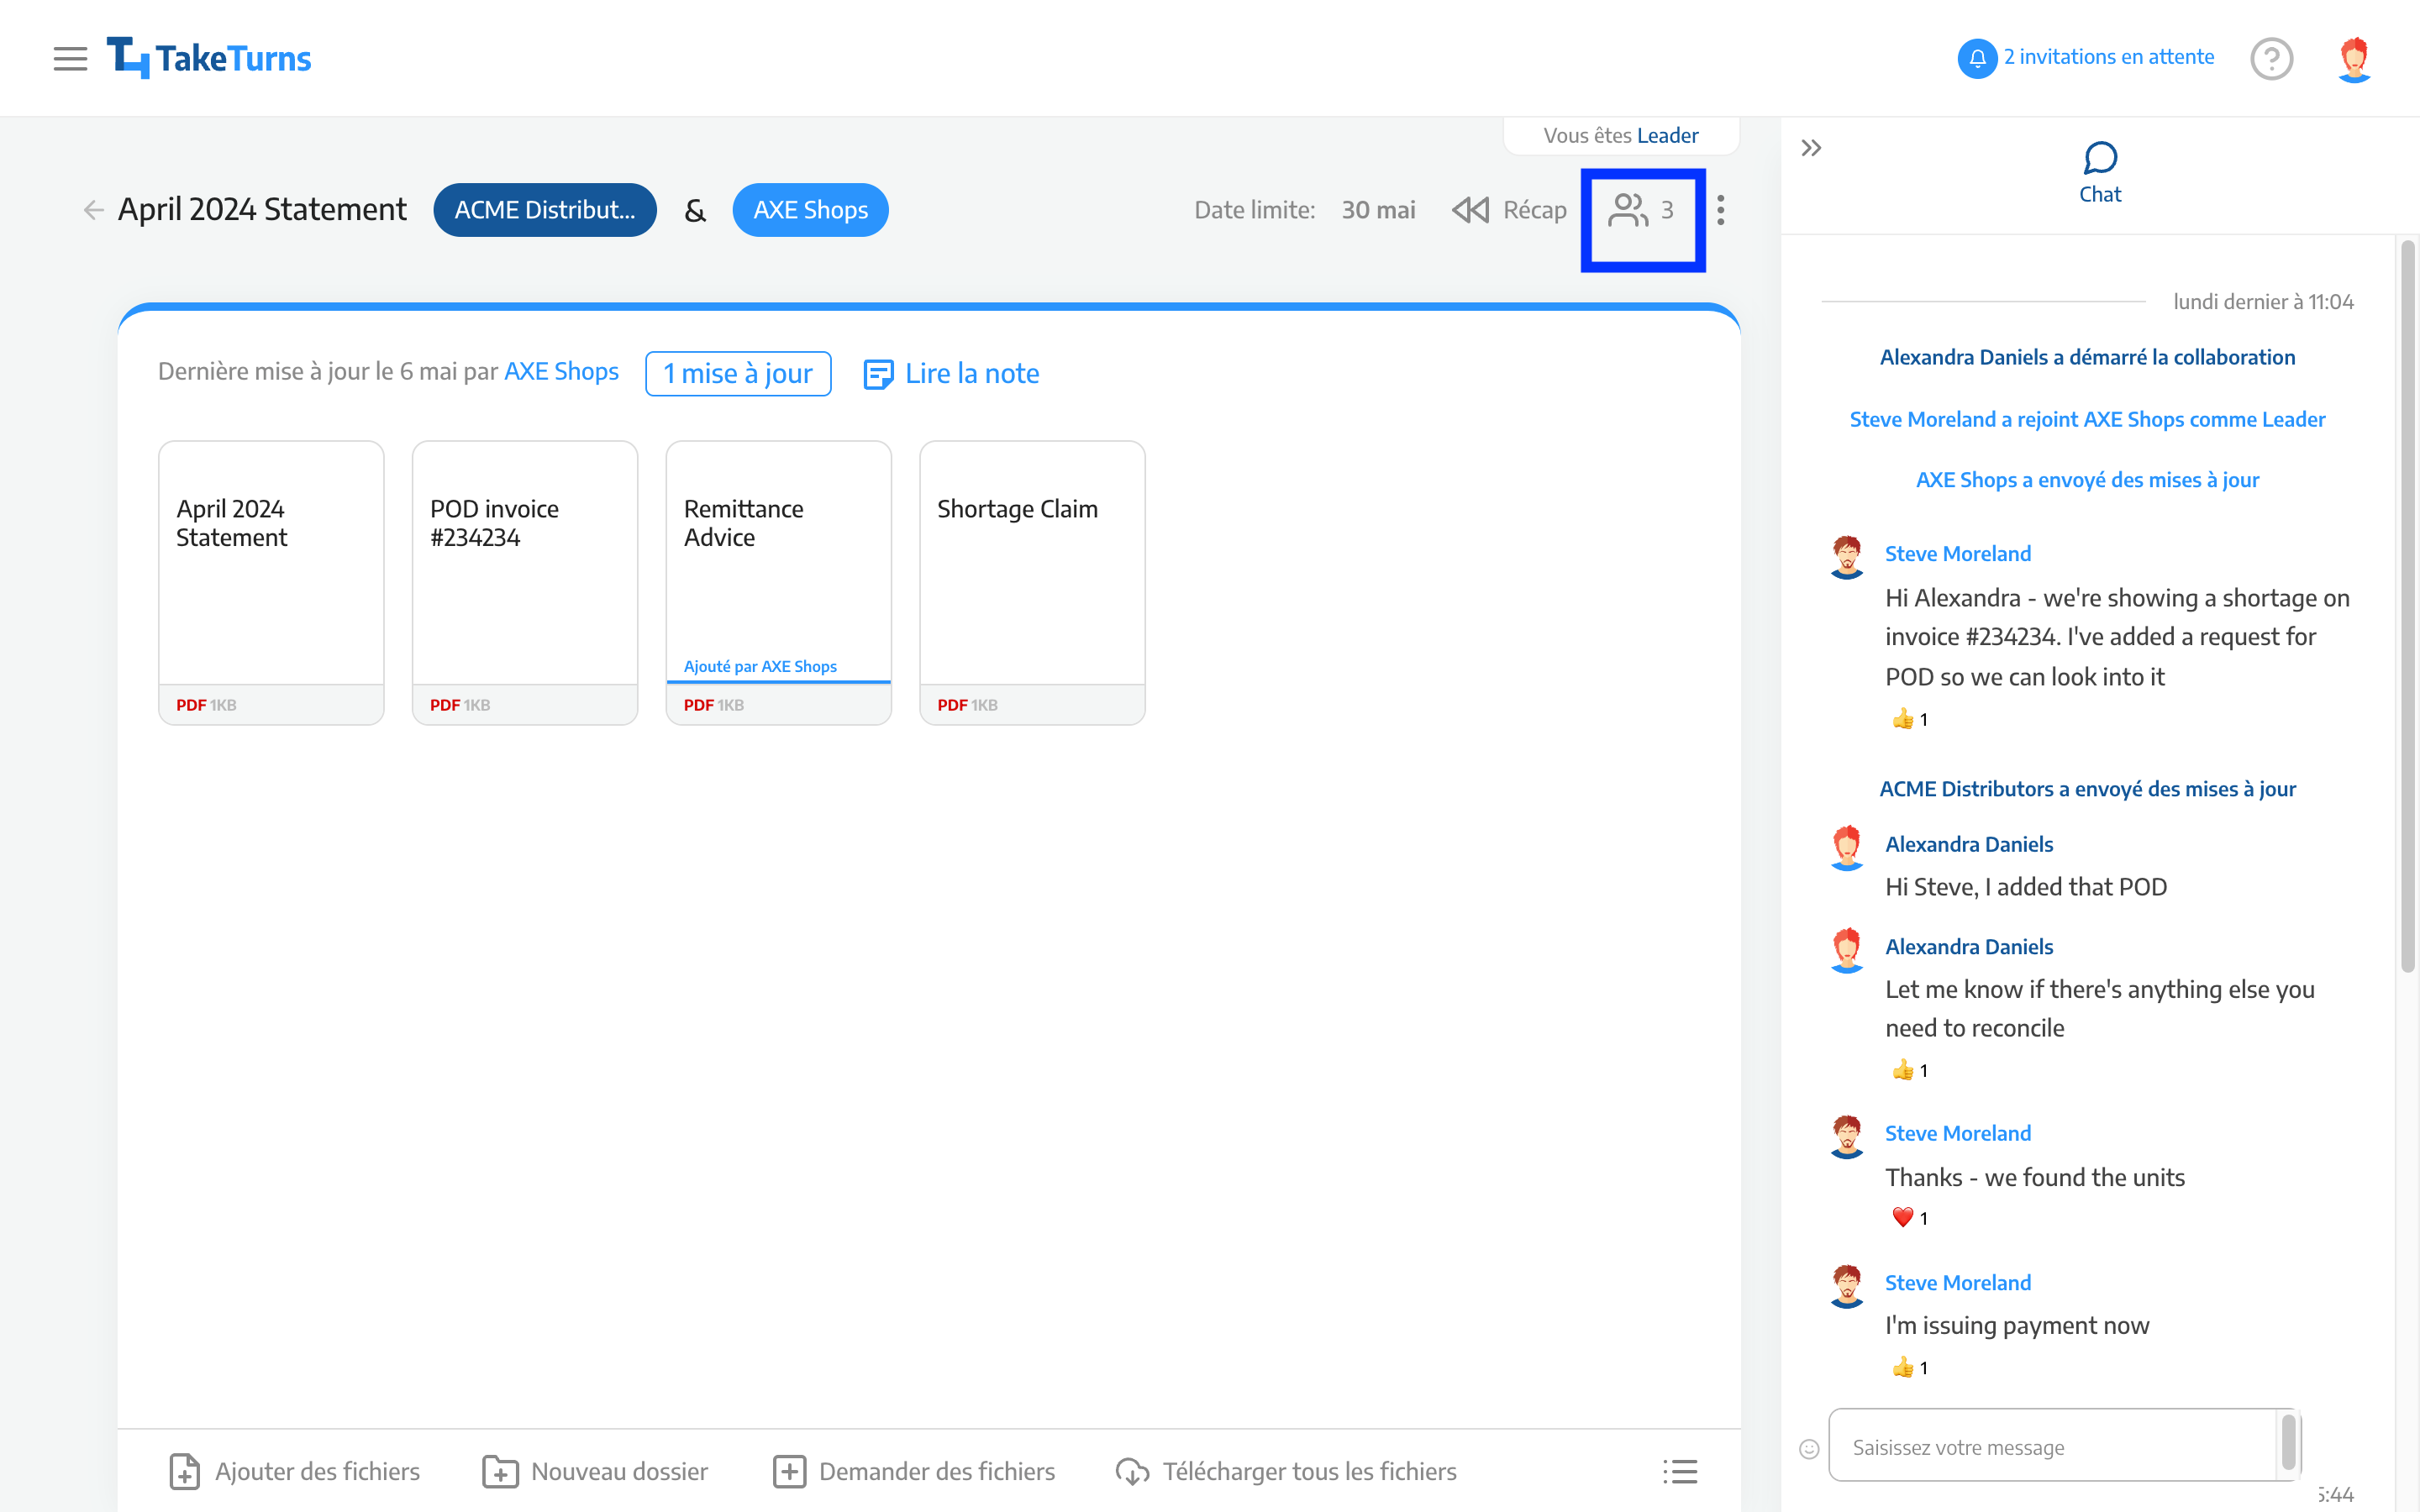This screenshot has width=2420, height=1512.
Task: Open the Récap rewind view
Action: [x=1509, y=210]
